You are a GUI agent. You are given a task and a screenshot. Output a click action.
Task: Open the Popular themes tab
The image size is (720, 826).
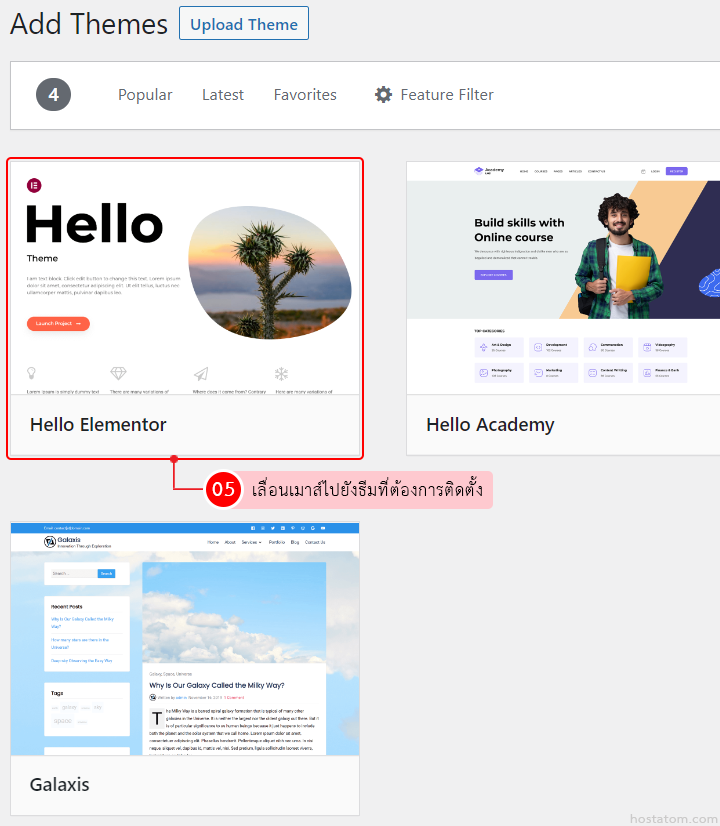click(145, 95)
